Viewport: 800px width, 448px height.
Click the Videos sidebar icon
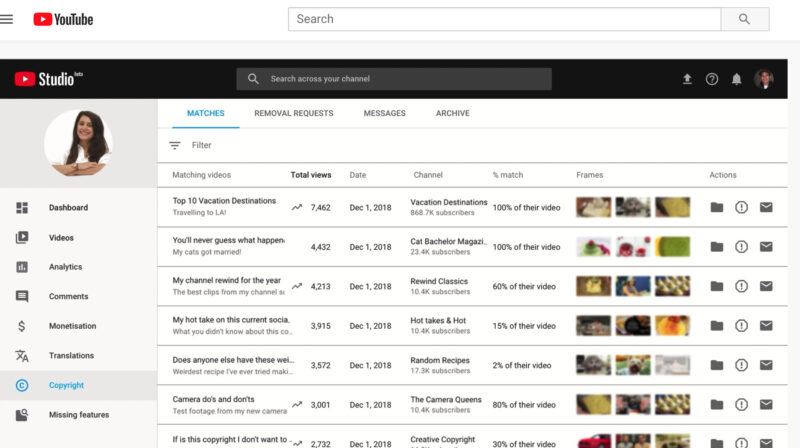[22, 237]
